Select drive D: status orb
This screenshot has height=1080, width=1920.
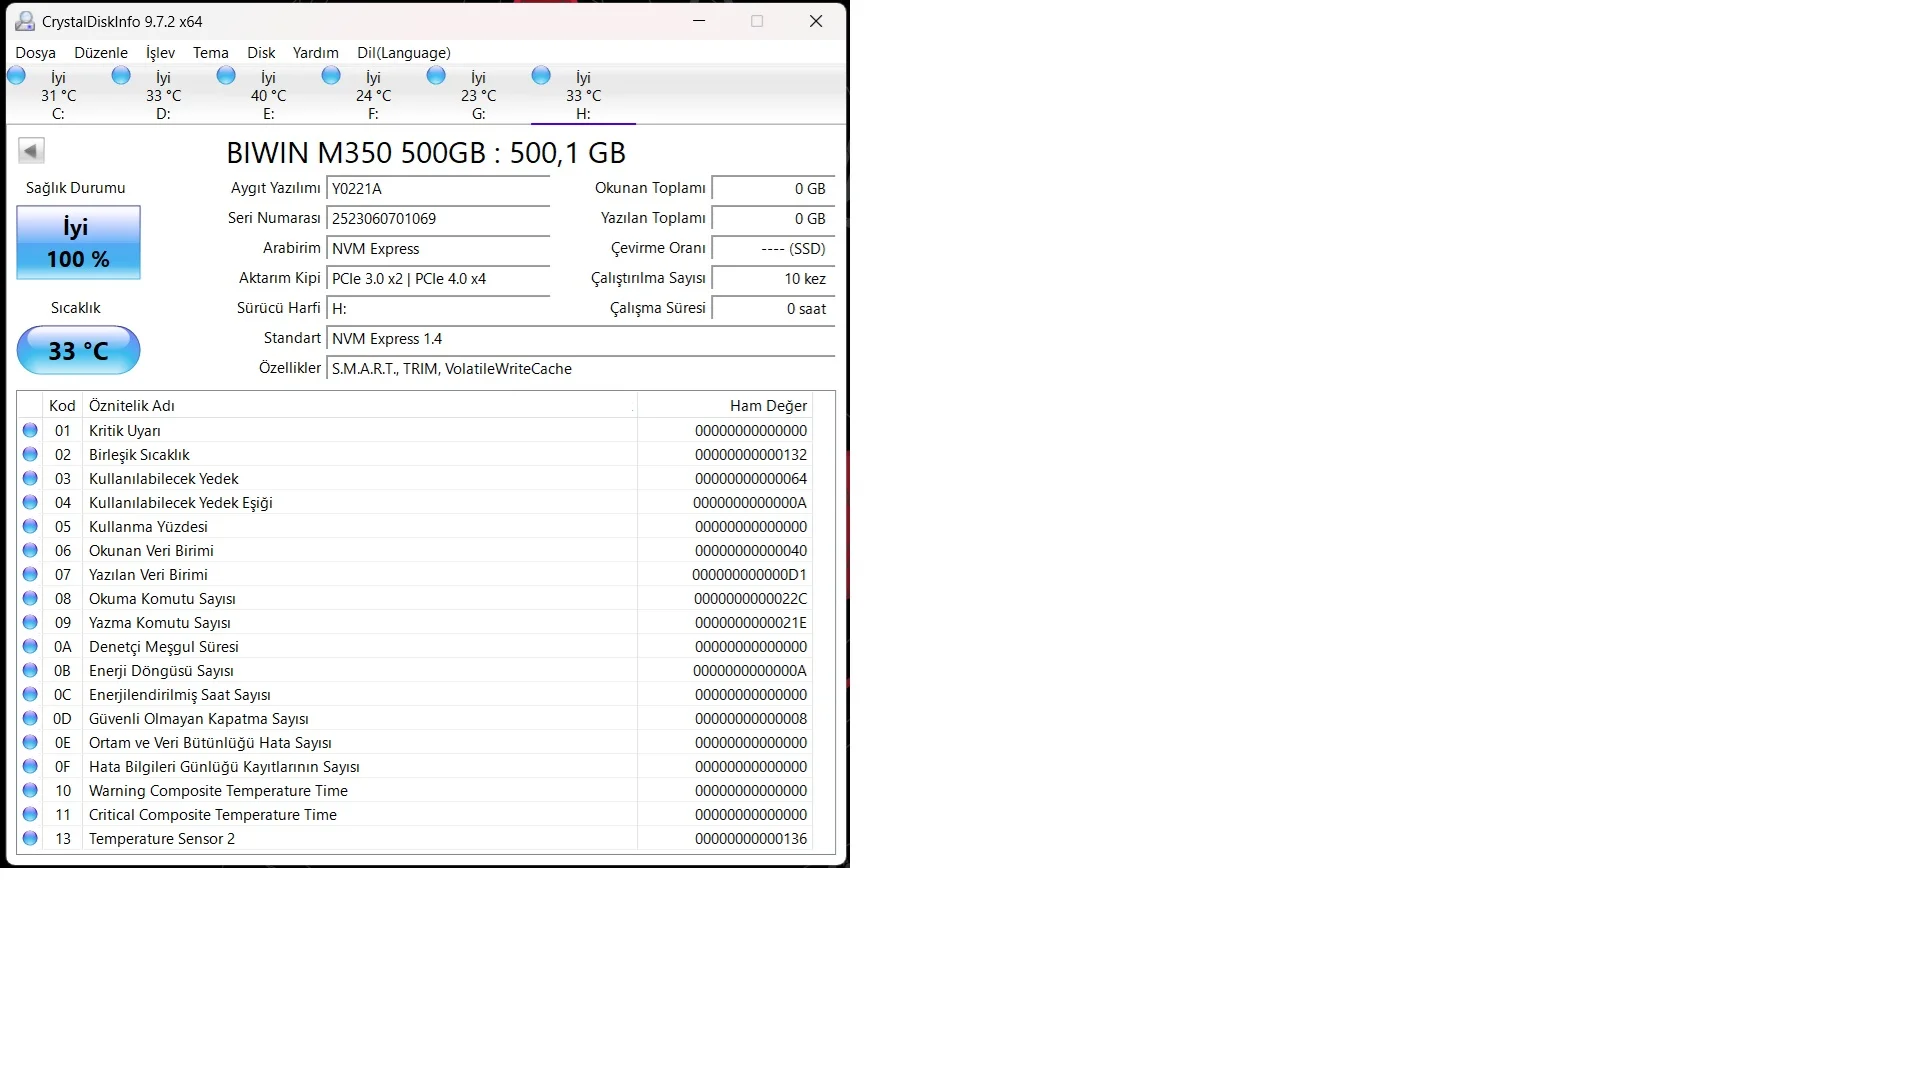click(121, 76)
